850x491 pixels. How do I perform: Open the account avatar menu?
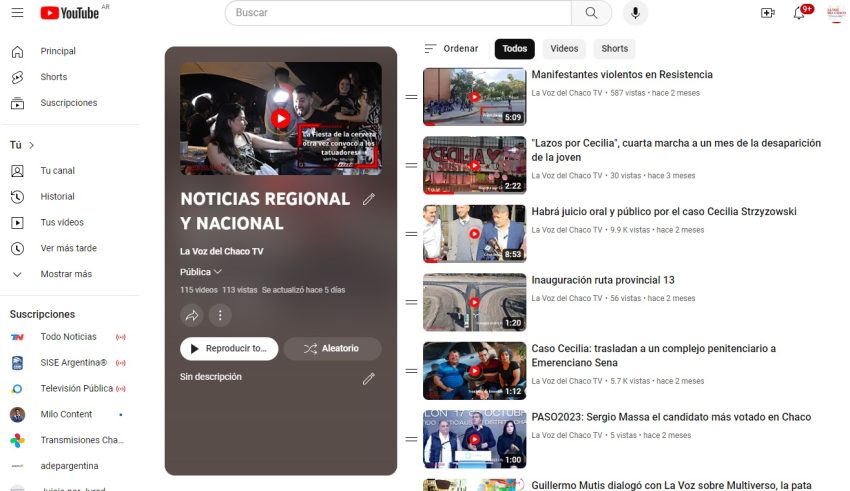tap(835, 12)
